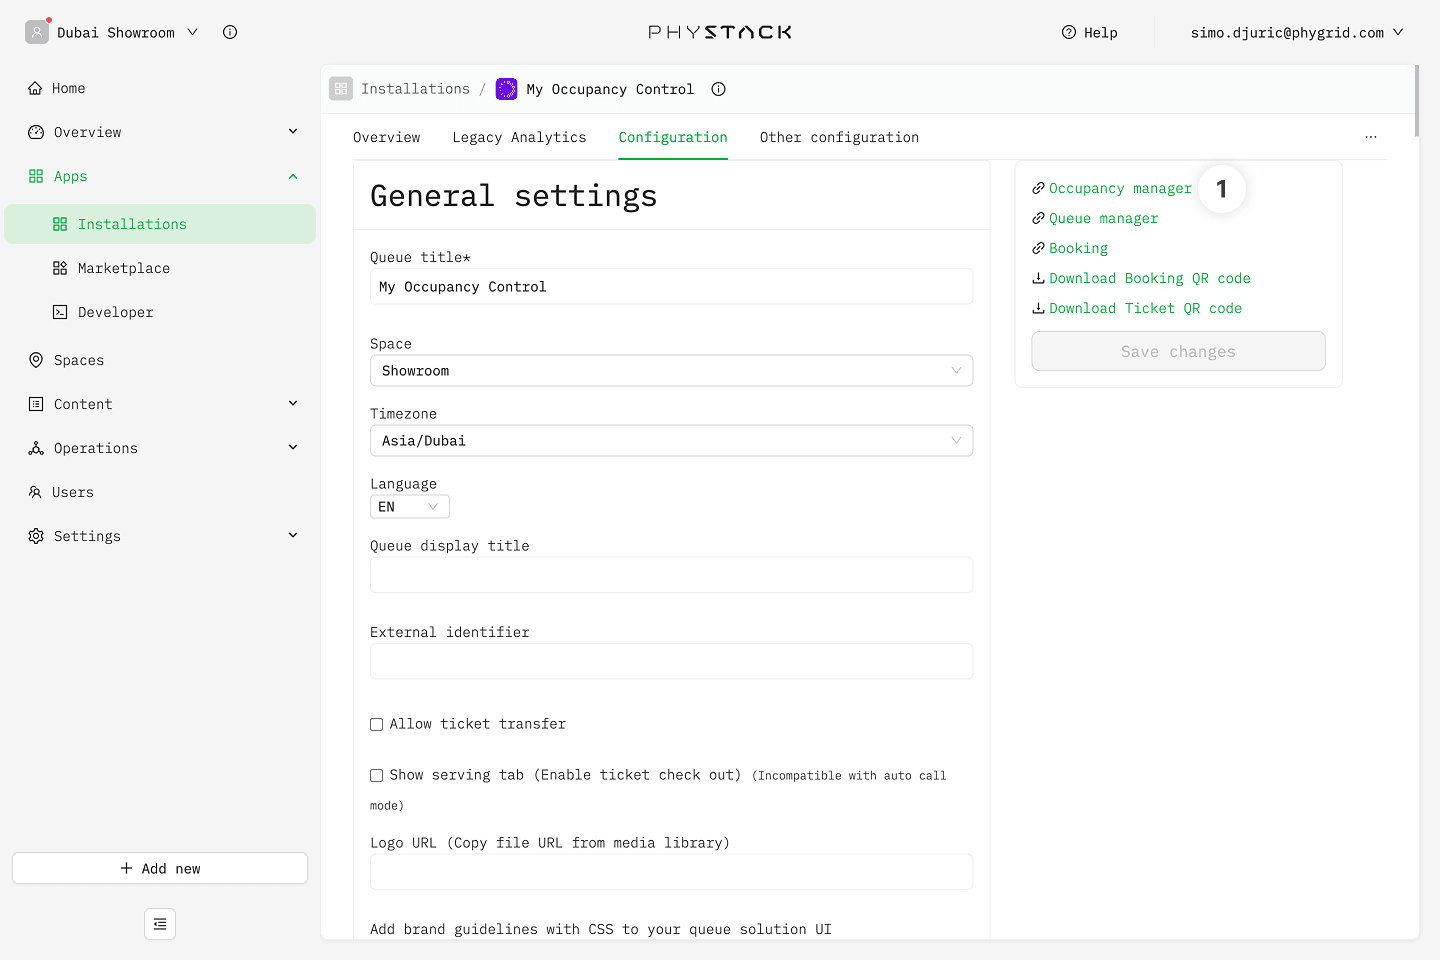Click the Marketplace icon in Apps menu
This screenshot has height=960, width=1440.
click(60, 268)
